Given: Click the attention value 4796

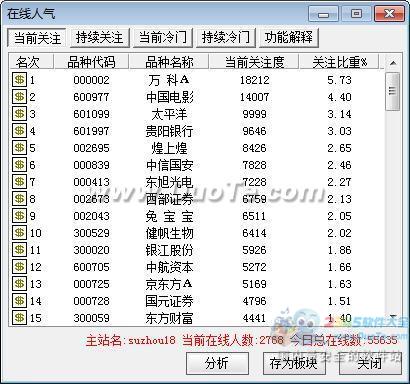Looking at the screenshot, I should point(254,301).
